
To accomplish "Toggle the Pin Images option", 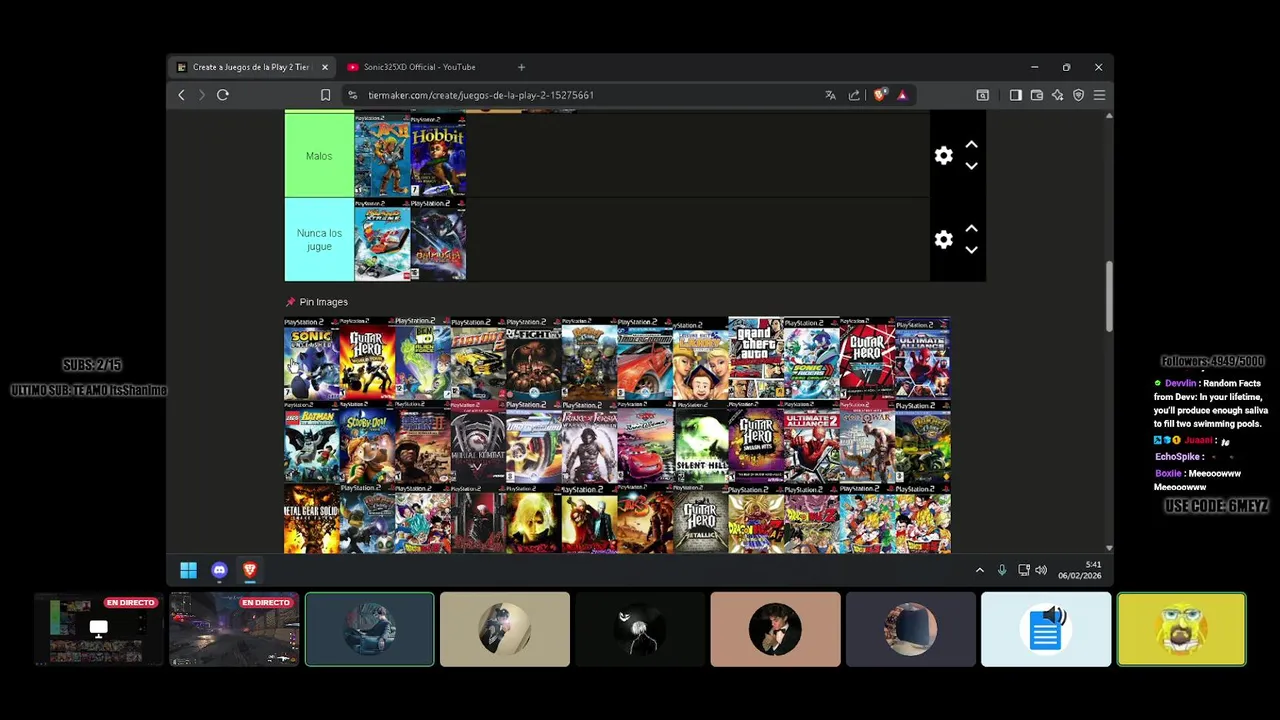I will coord(317,302).
